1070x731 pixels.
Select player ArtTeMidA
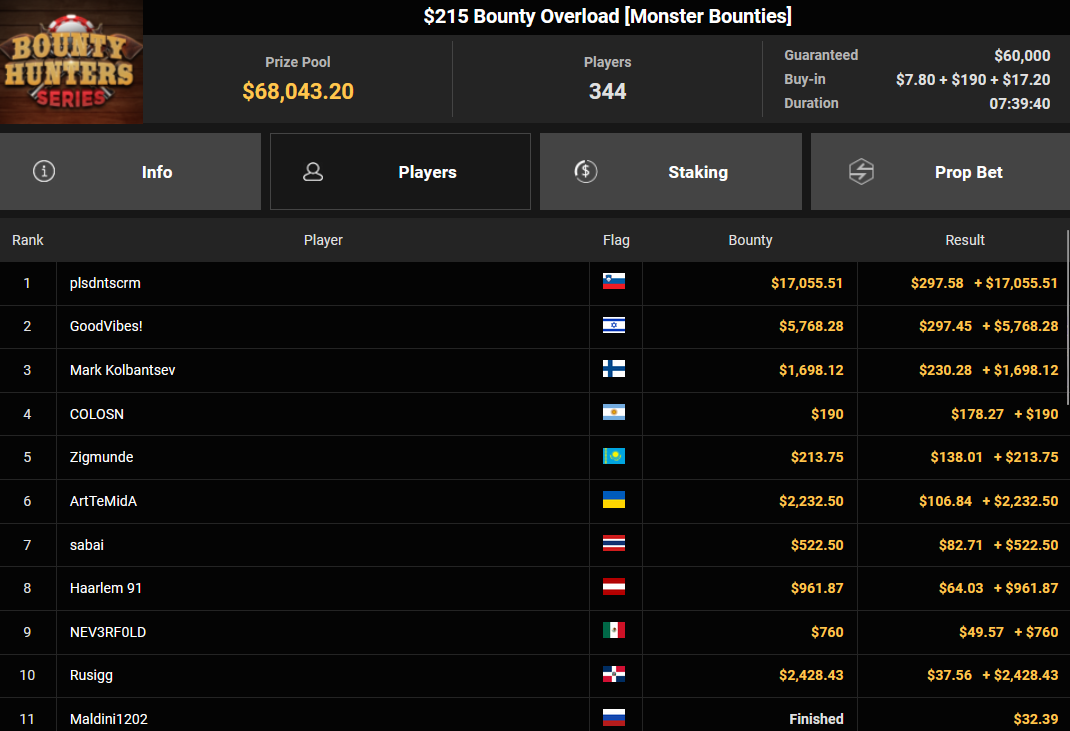pos(103,501)
